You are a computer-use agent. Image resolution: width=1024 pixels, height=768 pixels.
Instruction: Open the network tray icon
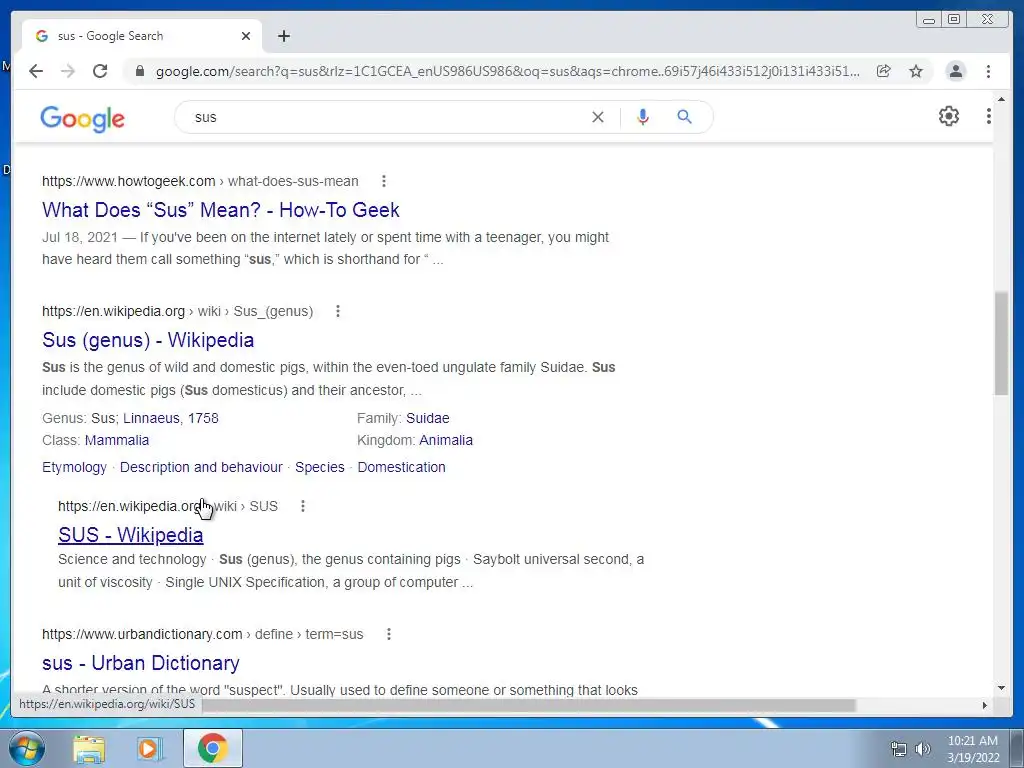pyautogui.click(x=899, y=749)
